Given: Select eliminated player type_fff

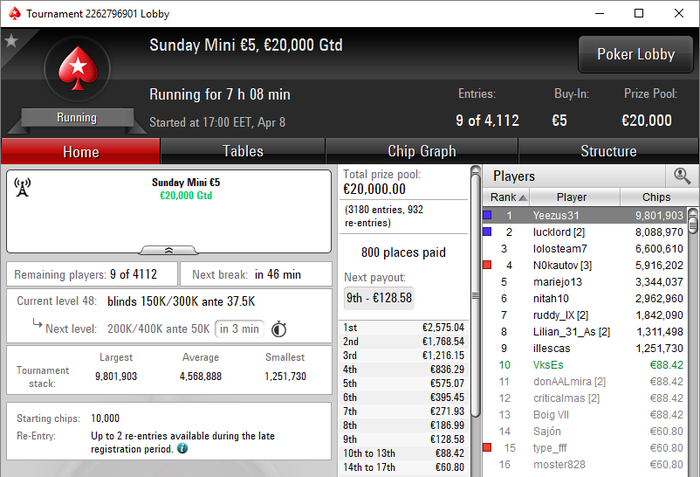Looking at the screenshot, I should [585, 448].
